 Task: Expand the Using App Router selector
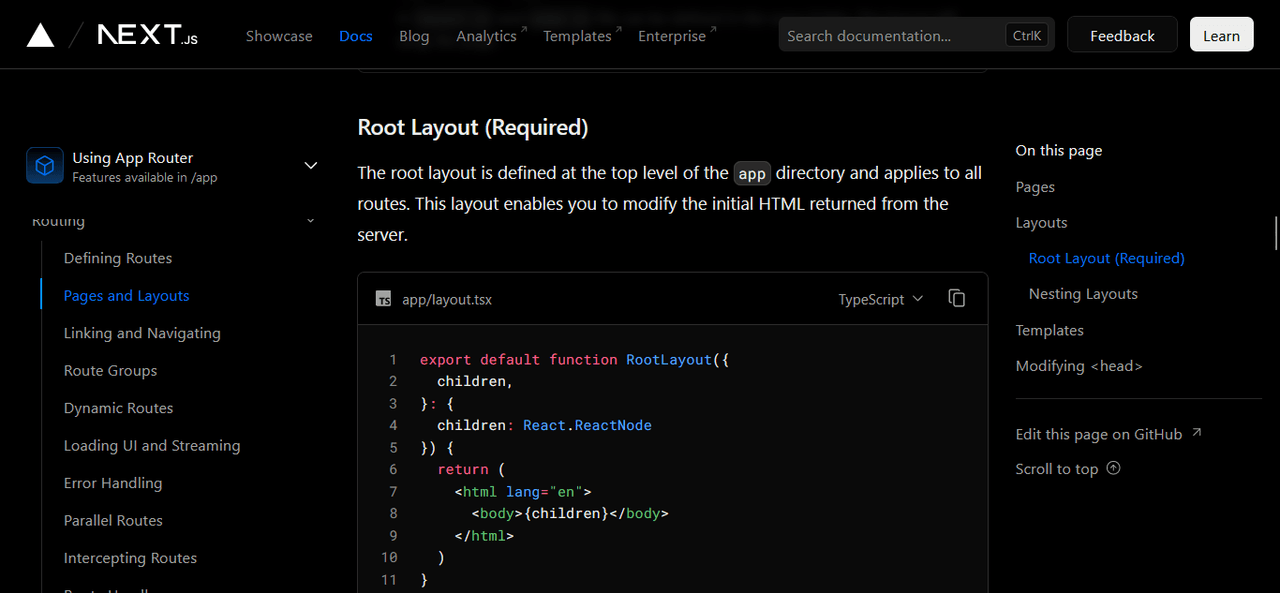(x=310, y=166)
